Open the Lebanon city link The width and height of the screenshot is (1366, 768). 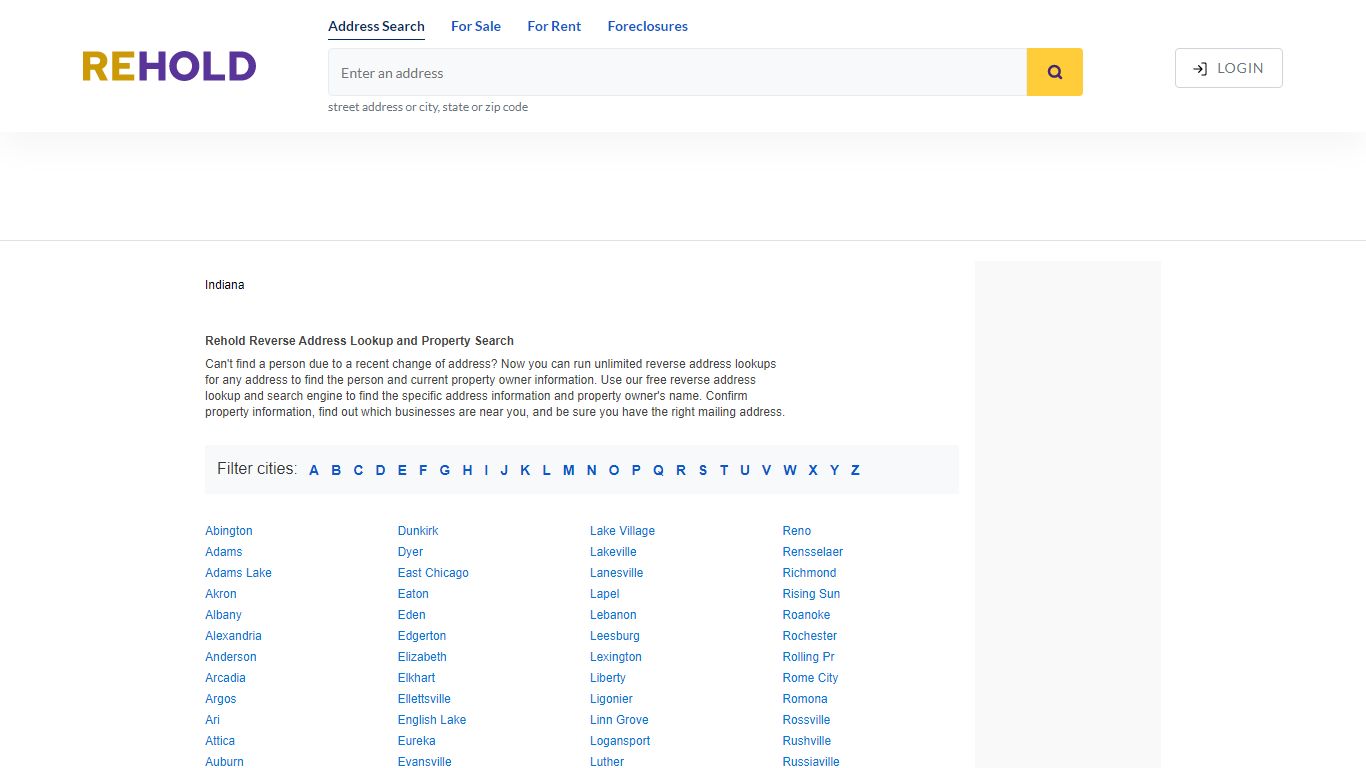click(x=613, y=615)
